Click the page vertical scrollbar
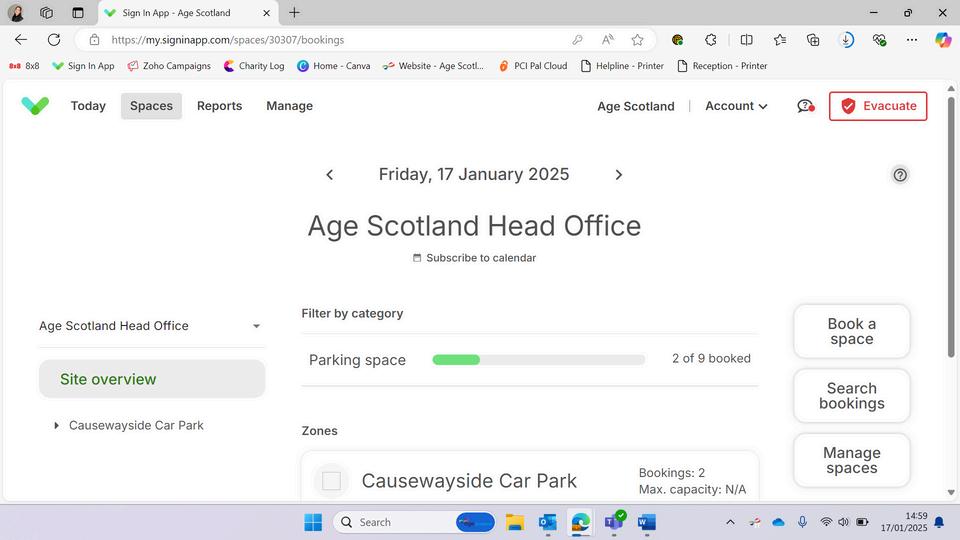Viewport: 960px width, 540px height. click(x=951, y=227)
